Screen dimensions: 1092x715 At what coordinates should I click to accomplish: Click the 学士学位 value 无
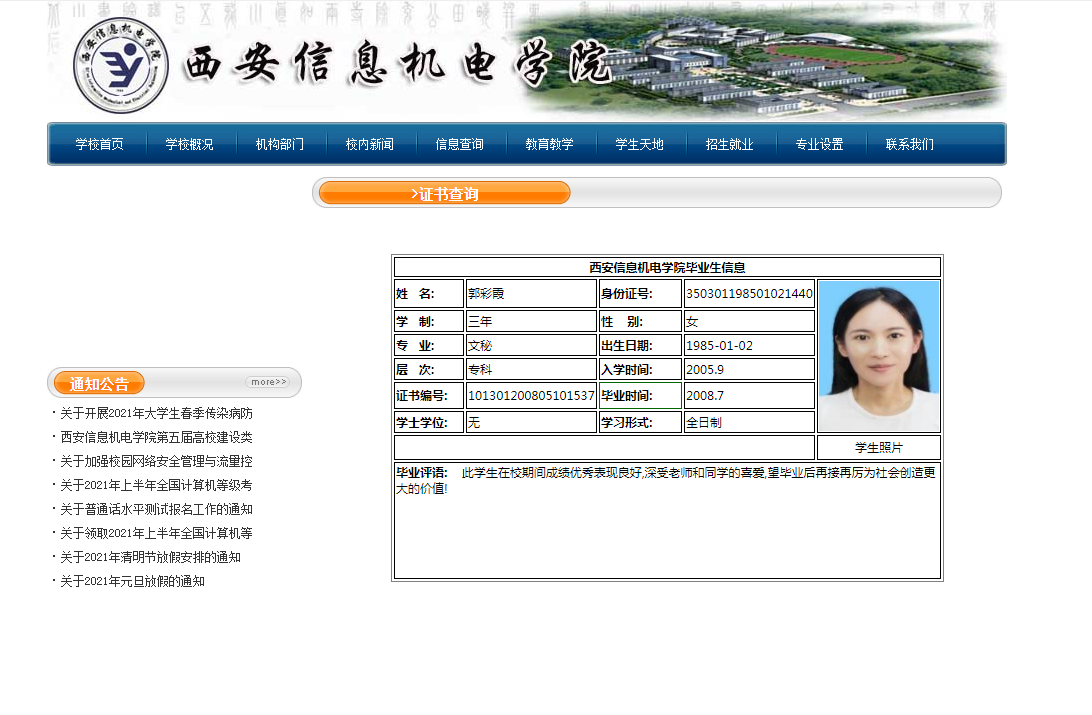(474, 423)
